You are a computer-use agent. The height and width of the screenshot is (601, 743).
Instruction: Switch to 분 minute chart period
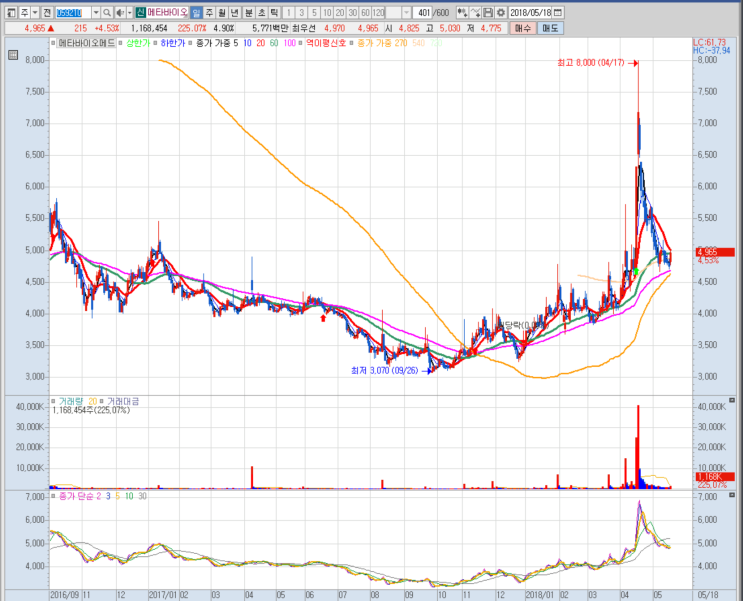point(249,13)
